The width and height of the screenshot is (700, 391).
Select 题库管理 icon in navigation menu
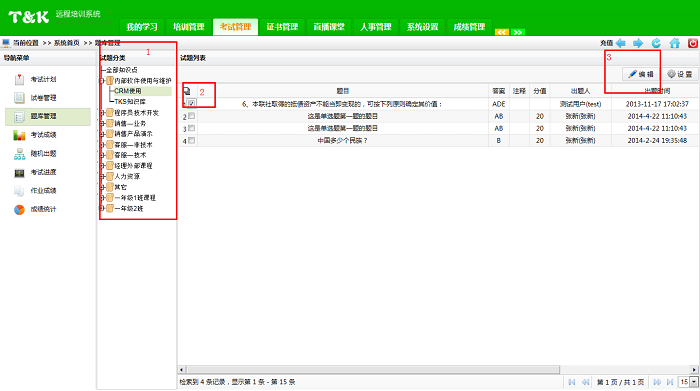19,116
